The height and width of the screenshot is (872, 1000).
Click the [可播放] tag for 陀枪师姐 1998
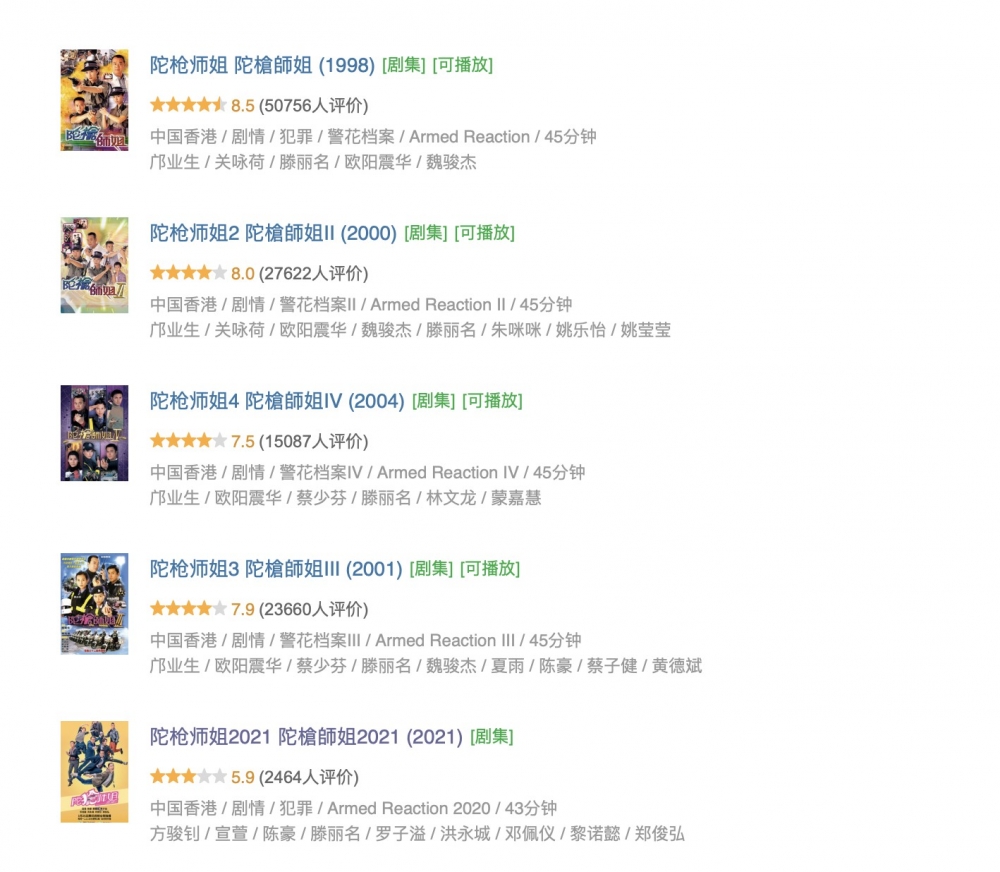(x=462, y=65)
